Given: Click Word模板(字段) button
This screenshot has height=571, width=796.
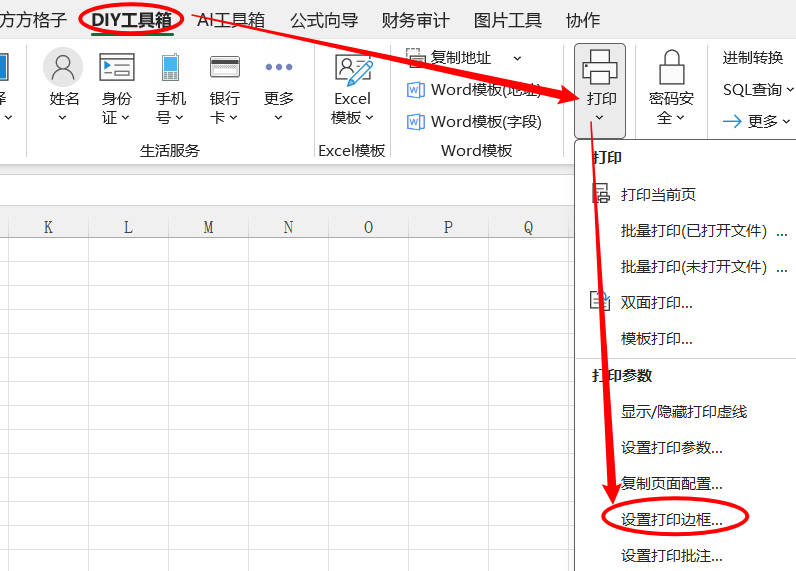Looking at the screenshot, I should [475, 122].
